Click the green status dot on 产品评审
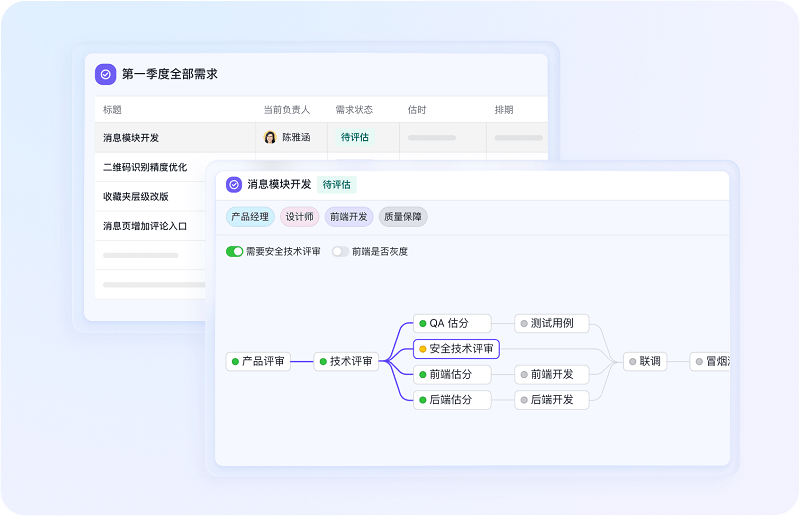The width and height of the screenshot is (800, 516). tap(234, 361)
